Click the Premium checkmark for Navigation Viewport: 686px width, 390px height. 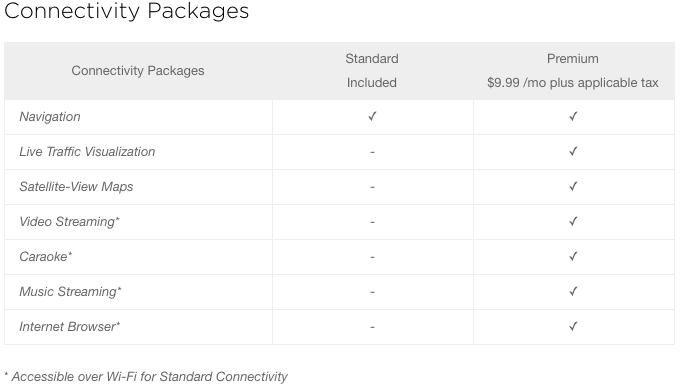coord(573,116)
